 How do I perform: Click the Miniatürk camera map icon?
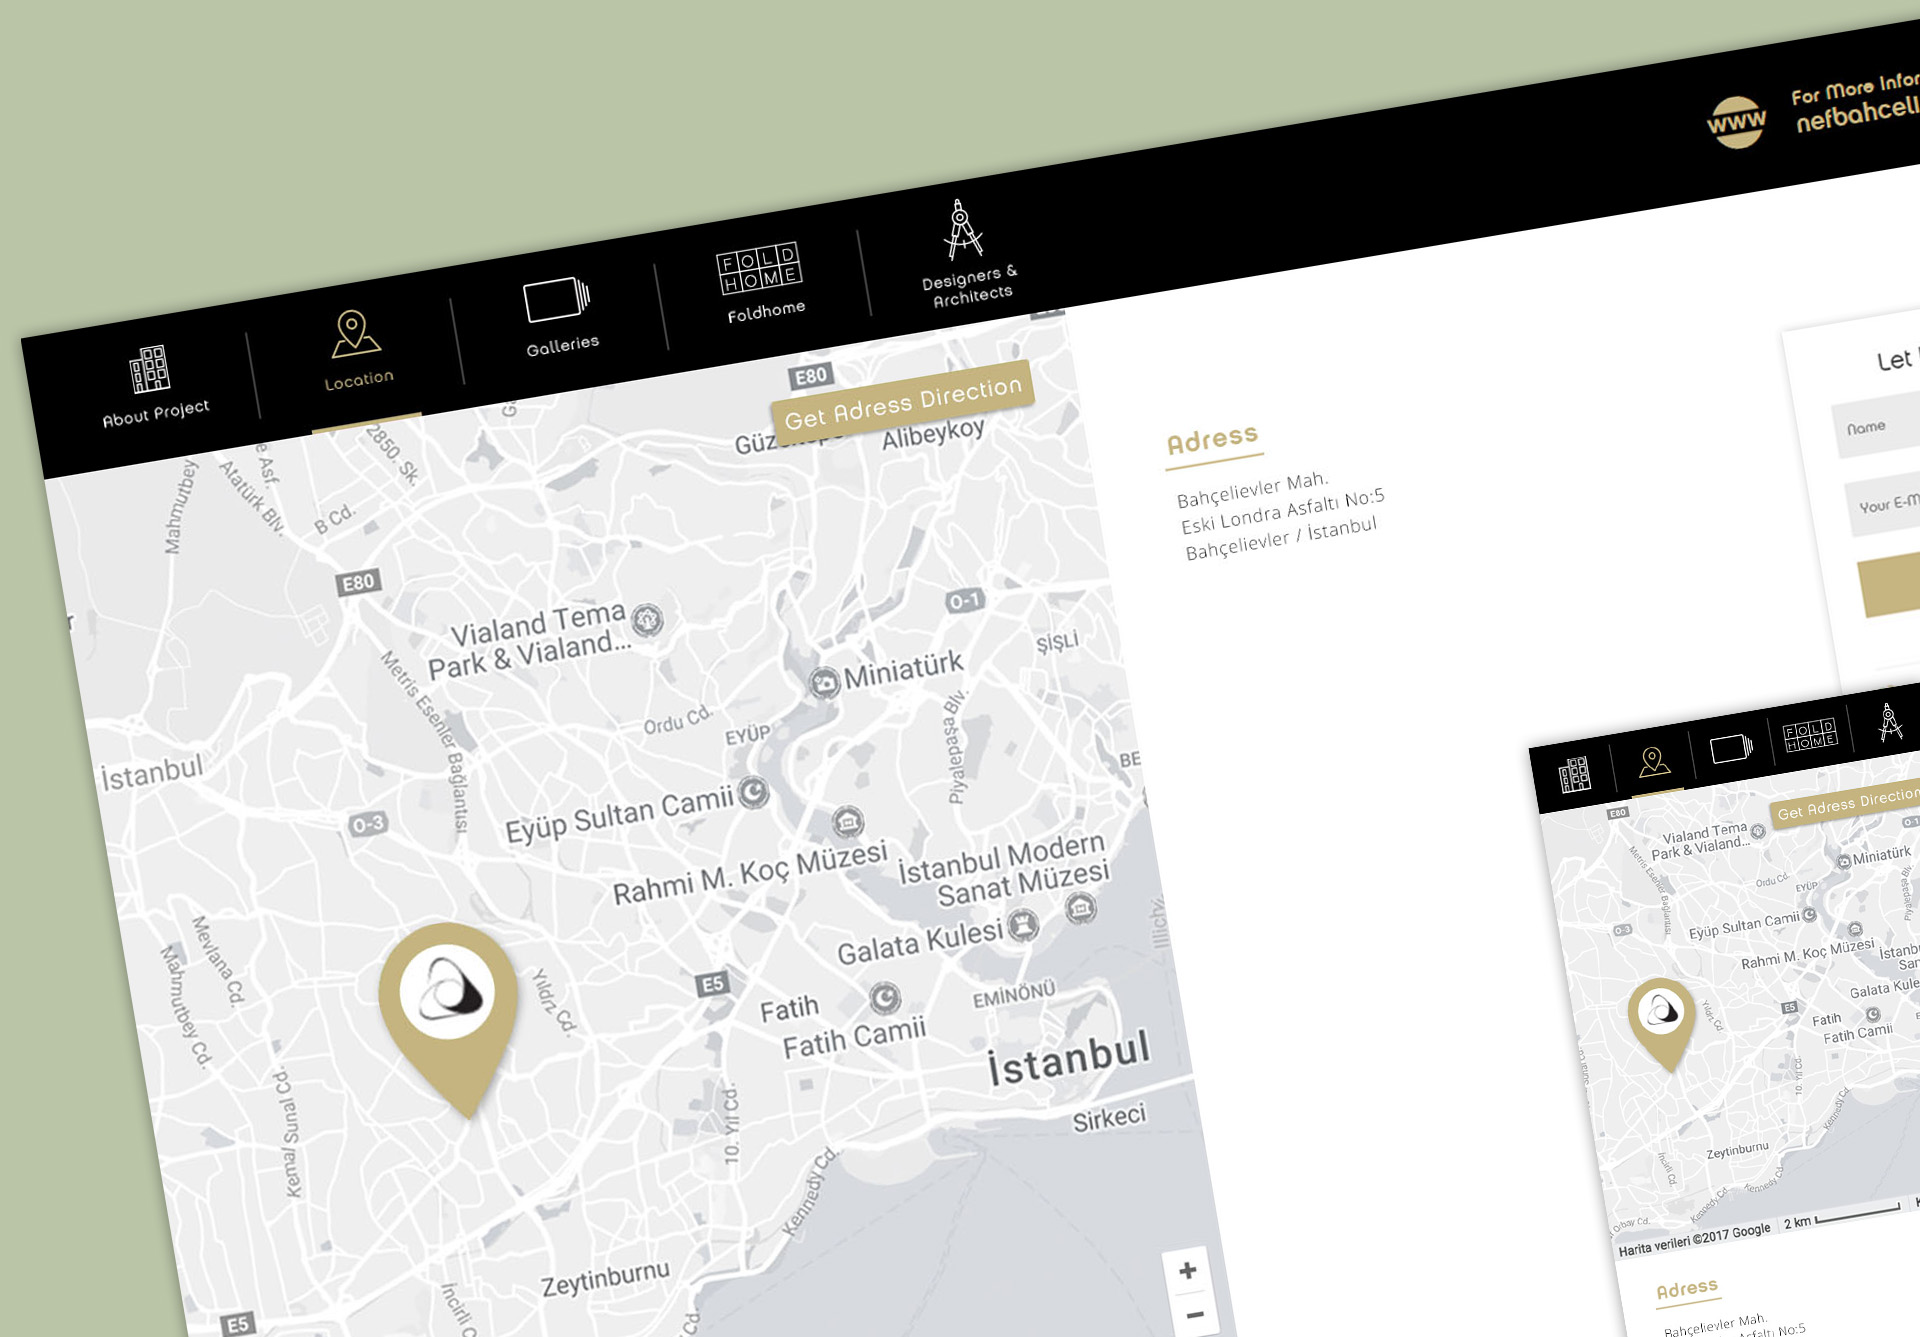tap(823, 683)
